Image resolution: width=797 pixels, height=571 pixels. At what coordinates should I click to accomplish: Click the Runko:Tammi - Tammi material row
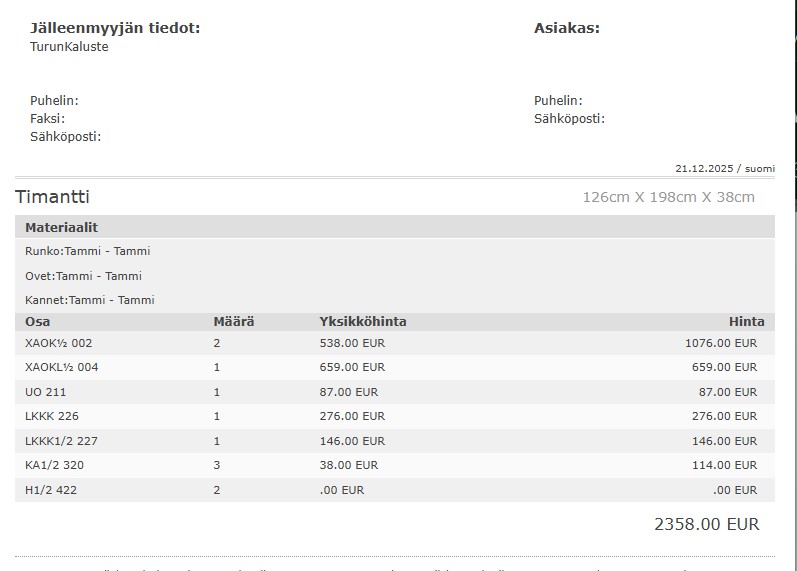[87, 251]
